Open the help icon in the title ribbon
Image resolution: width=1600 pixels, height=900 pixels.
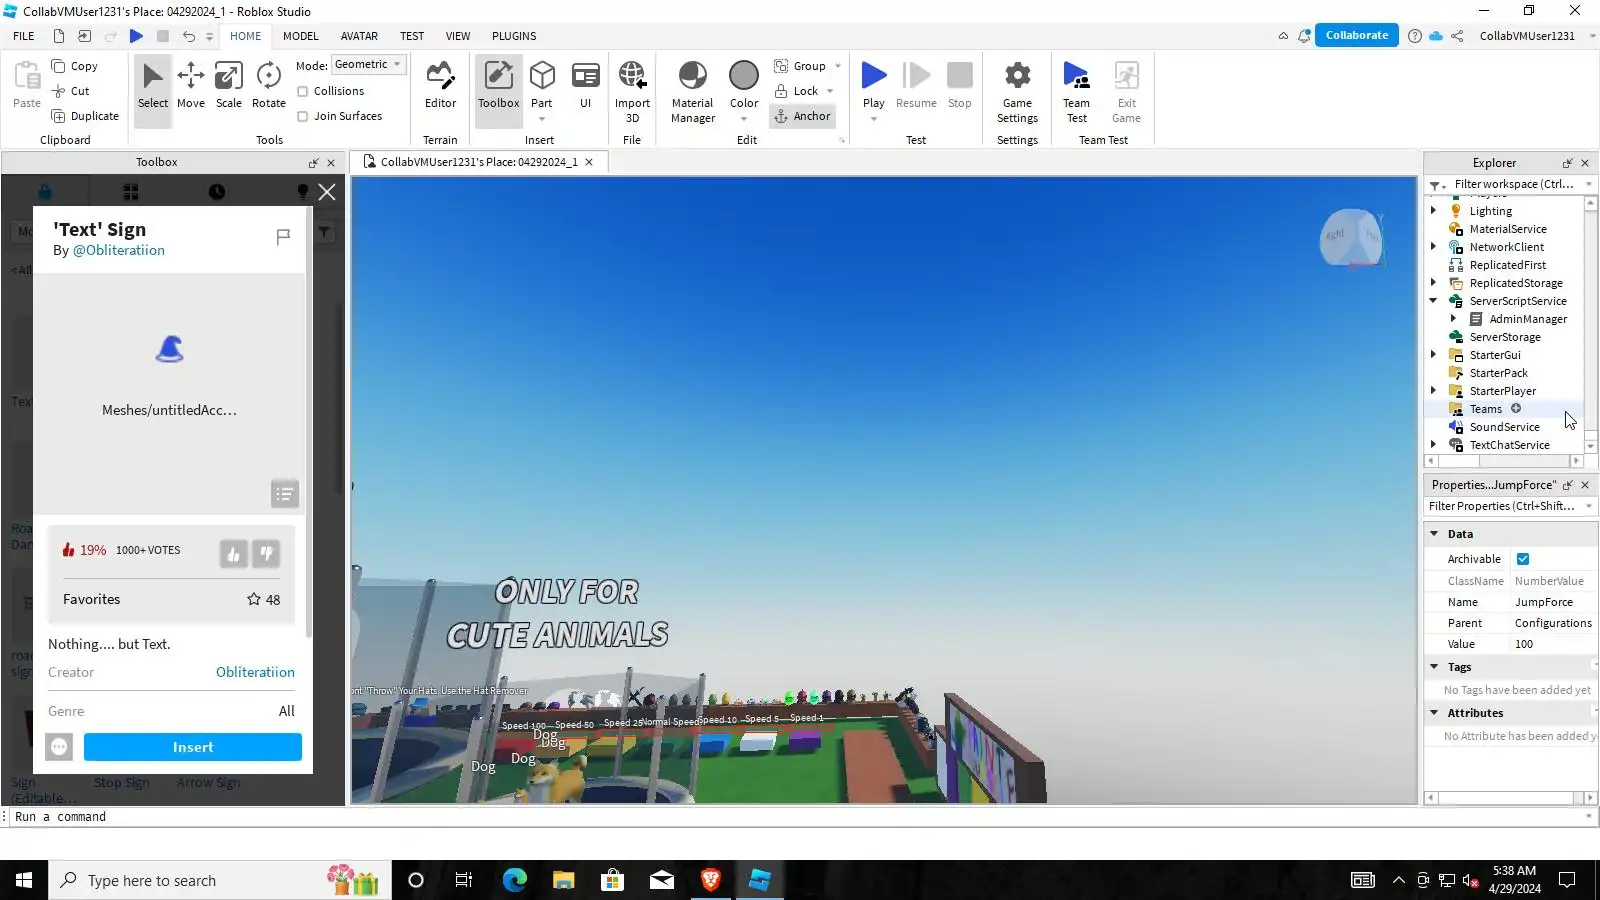click(x=1414, y=36)
